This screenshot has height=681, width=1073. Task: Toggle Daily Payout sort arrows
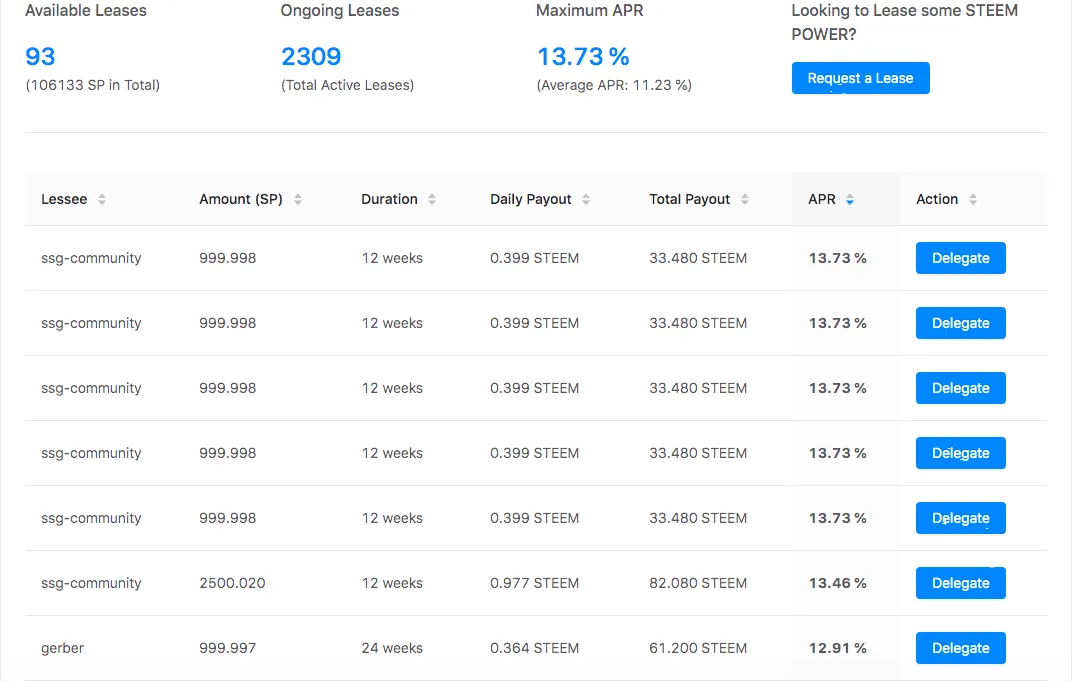(x=586, y=199)
